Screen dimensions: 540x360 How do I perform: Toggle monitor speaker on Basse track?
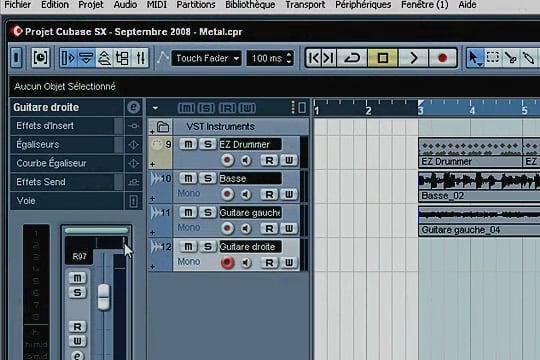click(246, 194)
